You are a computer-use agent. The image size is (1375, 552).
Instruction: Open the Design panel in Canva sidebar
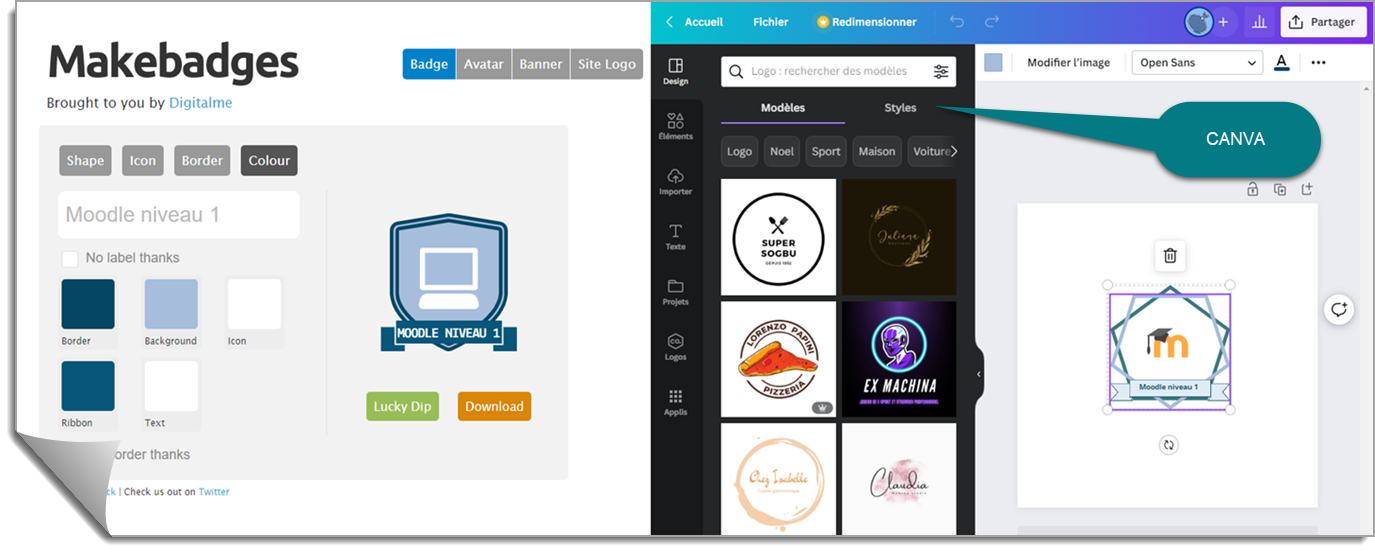tap(675, 71)
